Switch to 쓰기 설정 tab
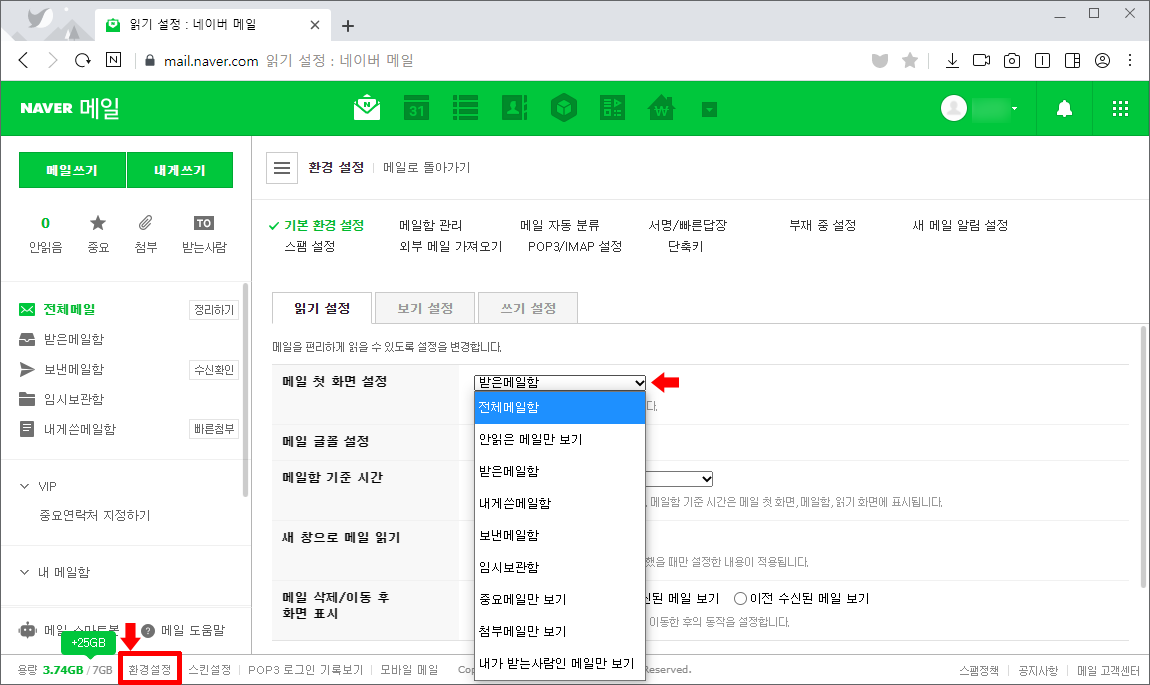Image resolution: width=1150 pixels, height=685 pixels. (528, 308)
